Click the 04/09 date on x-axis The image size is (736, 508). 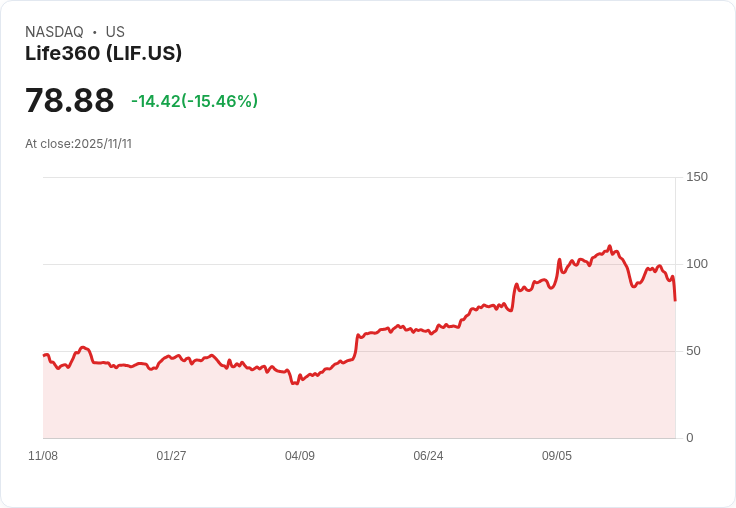tap(299, 456)
